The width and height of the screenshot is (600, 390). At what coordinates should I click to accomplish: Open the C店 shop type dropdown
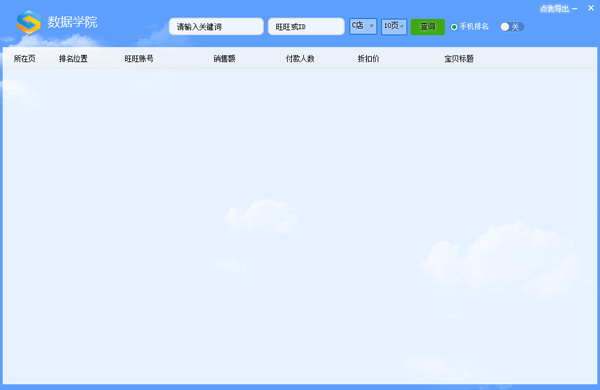tap(363, 26)
